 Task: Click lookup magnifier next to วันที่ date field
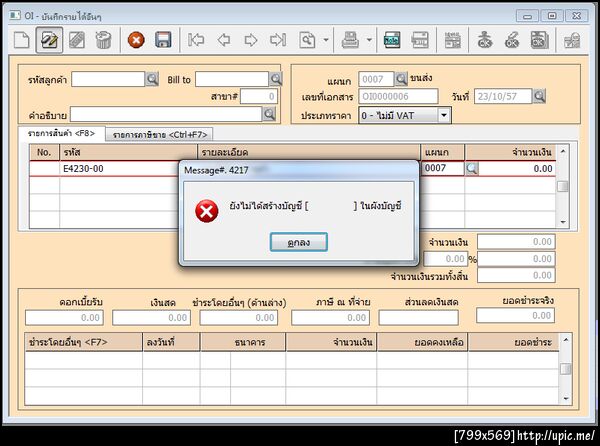click(539, 96)
